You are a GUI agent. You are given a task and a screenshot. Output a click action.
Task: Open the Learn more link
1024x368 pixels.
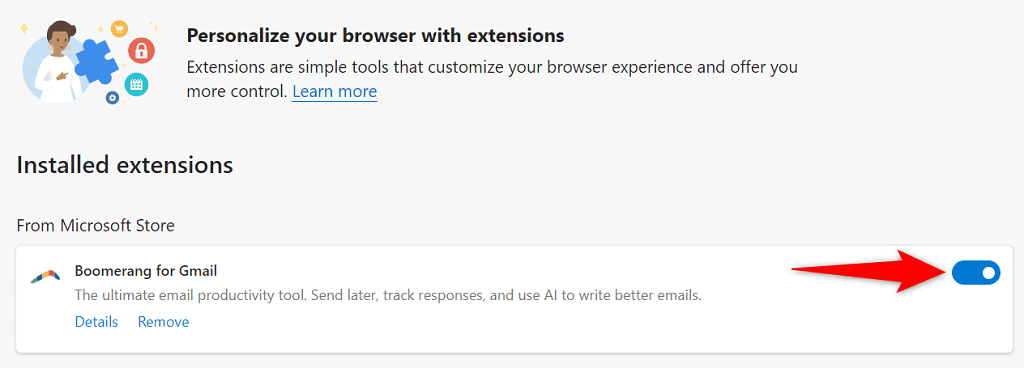pyautogui.click(x=334, y=91)
